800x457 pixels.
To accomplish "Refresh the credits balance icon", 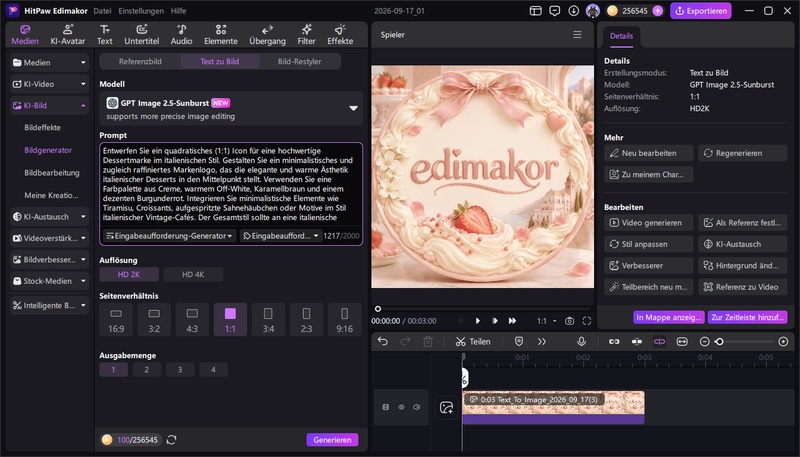I will pyautogui.click(x=171, y=440).
